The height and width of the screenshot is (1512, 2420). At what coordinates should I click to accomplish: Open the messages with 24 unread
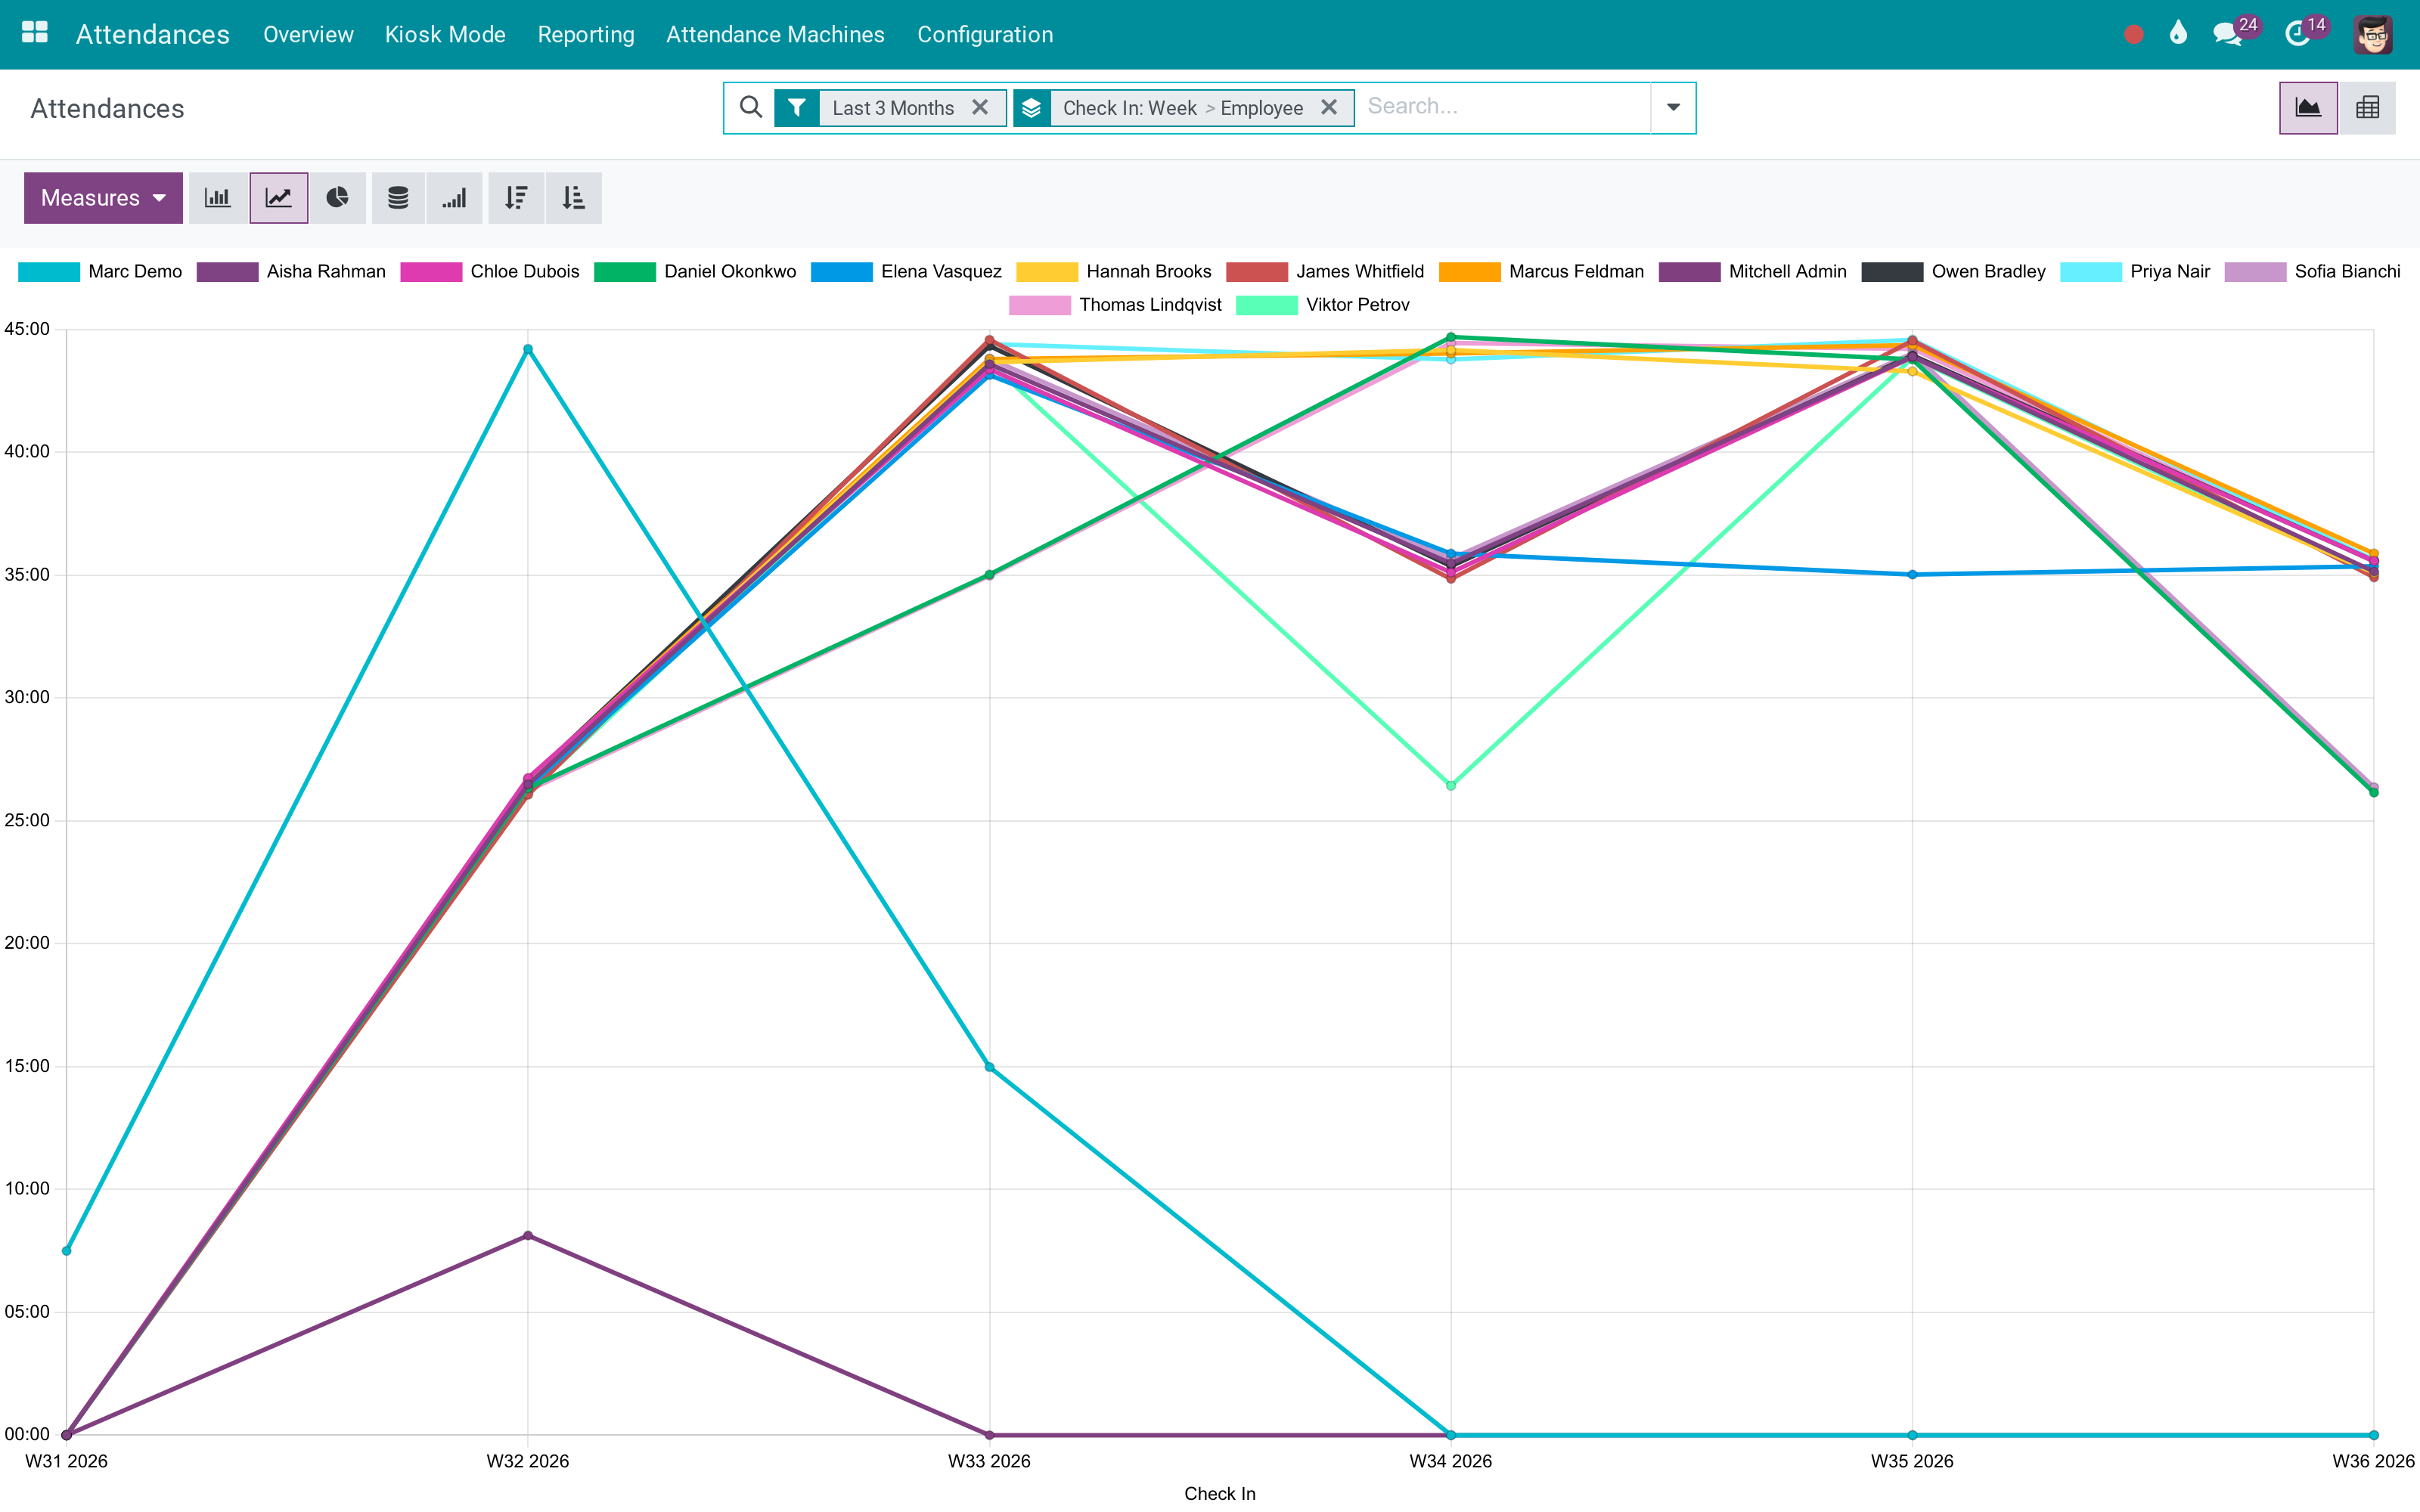click(x=2235, y=33)
